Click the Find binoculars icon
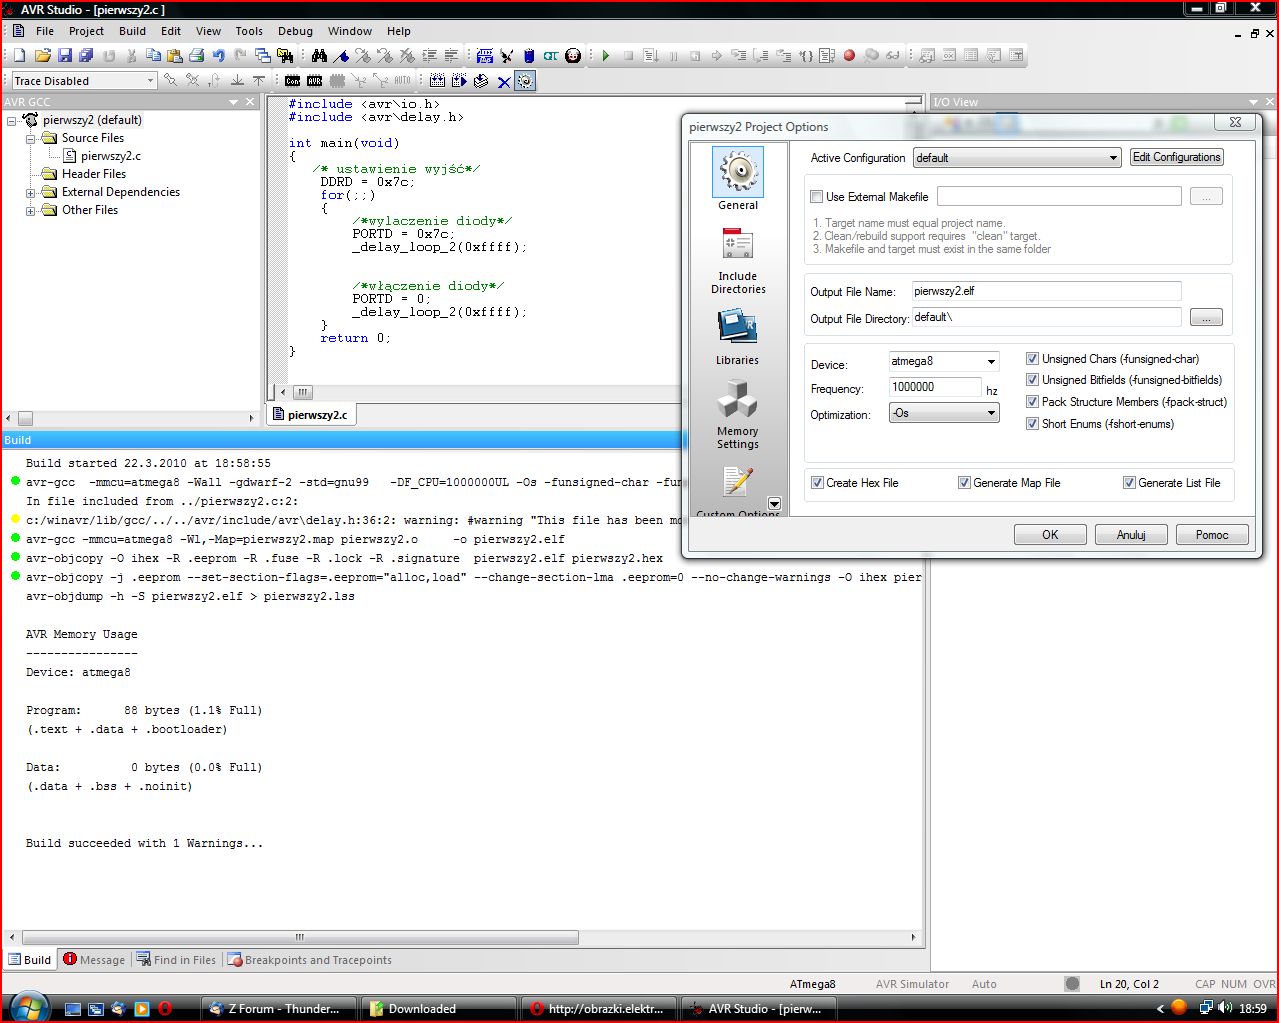Image resolution: width=1279 pixels, height=1023 pixels. (319, 56)
